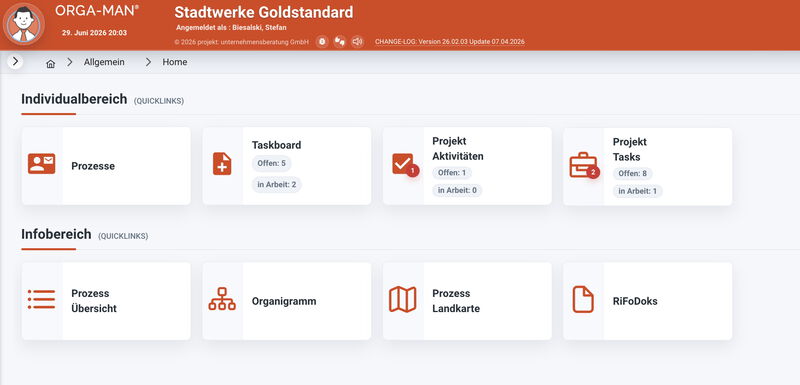800x385 pixels.
Task: Click the ORGA-MAN avatar logo
Action: click(x=23, y=24)
